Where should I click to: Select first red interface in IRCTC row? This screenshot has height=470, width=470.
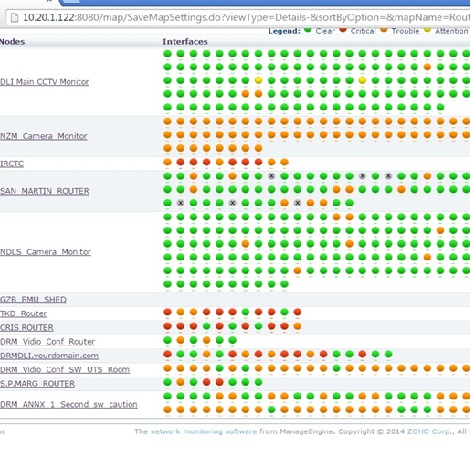[180, 162]
